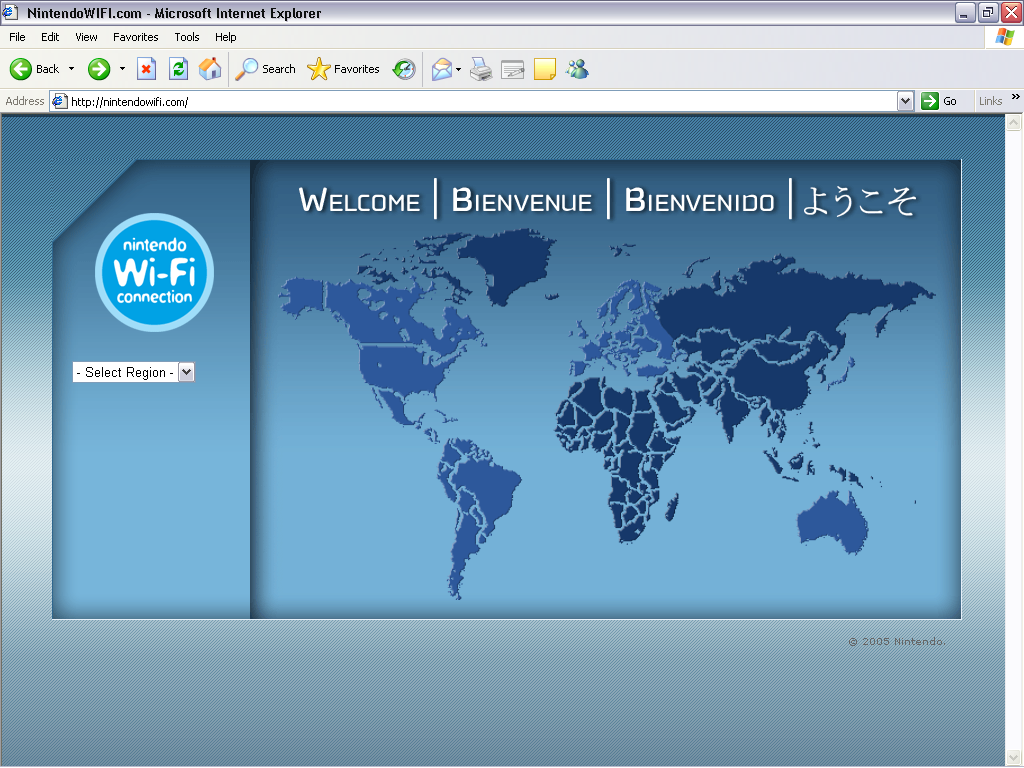Launch Messenger from the people icon
Viewport: 1024px width, 768px height.
(x=577, y=69)
